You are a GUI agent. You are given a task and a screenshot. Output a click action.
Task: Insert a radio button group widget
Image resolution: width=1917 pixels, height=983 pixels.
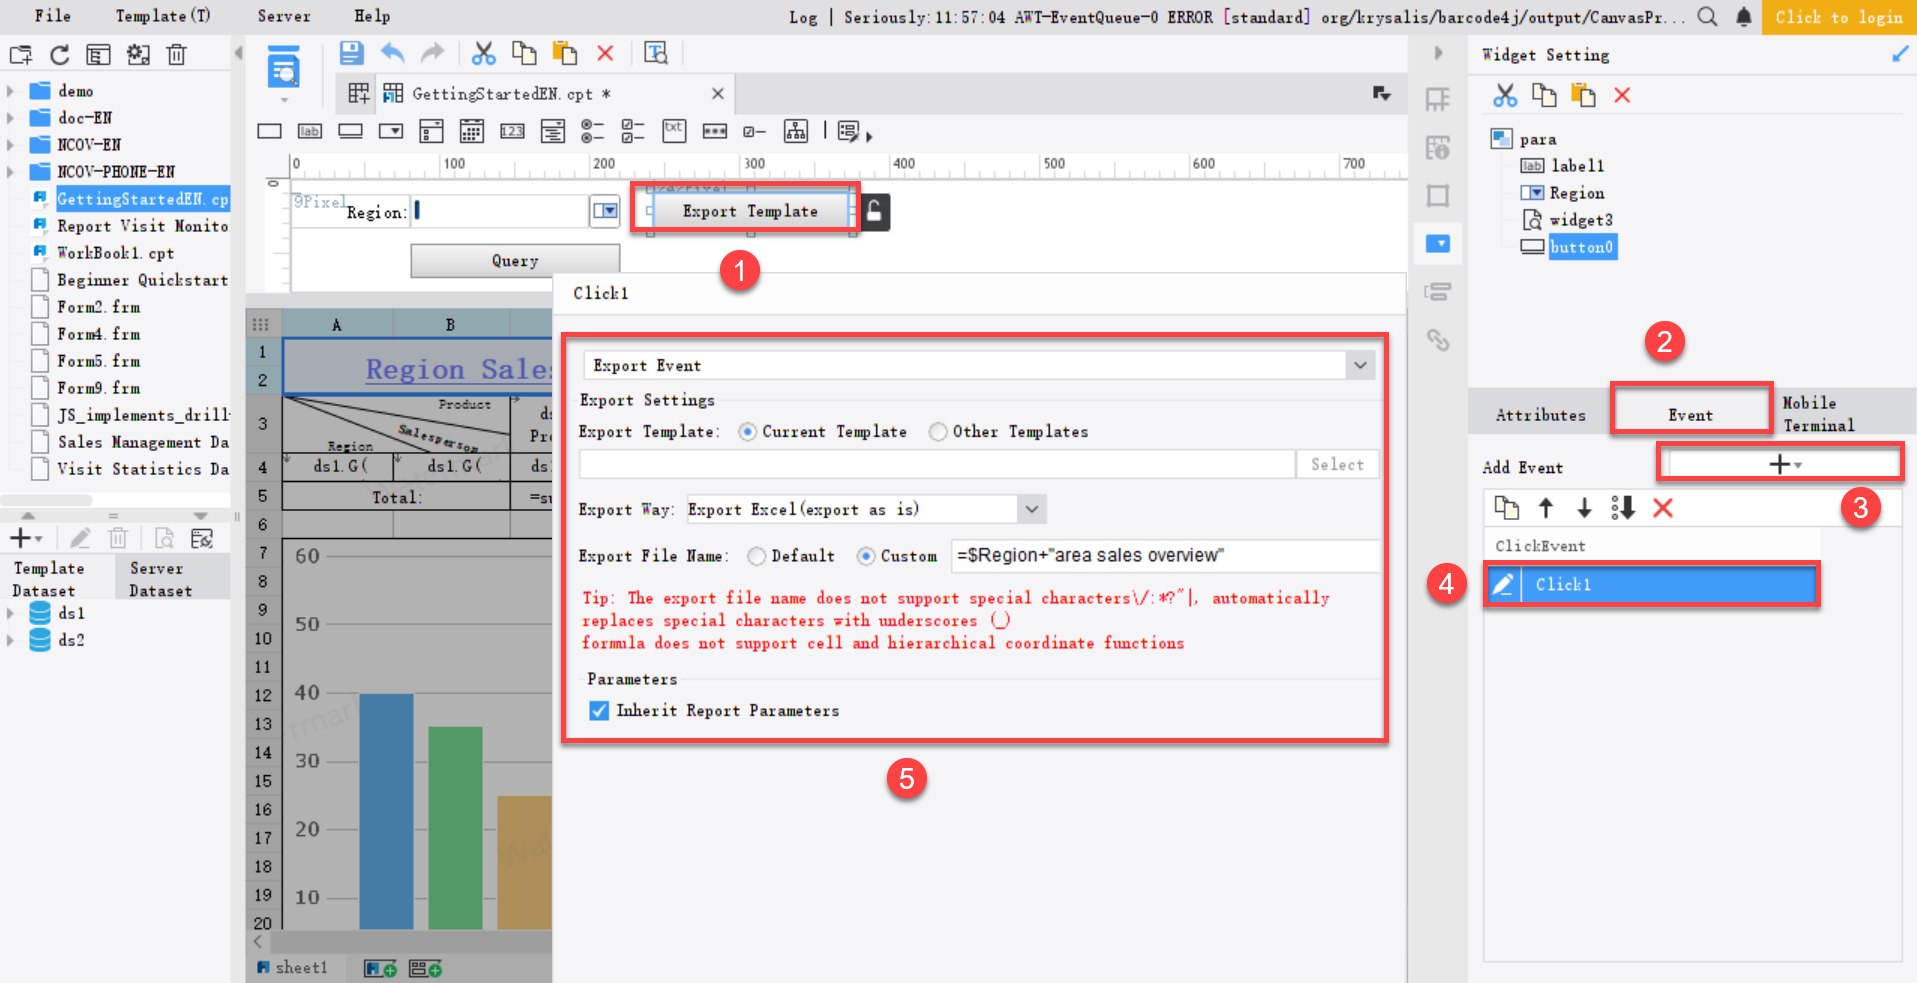click(x=593, y=131)
